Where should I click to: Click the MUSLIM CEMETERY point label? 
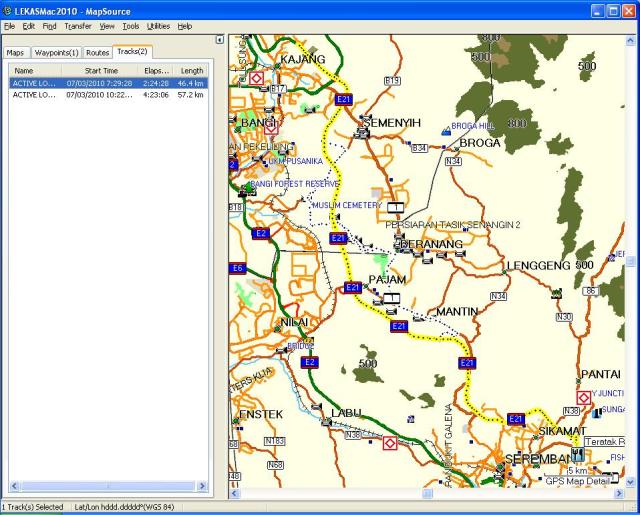[347, 205]
